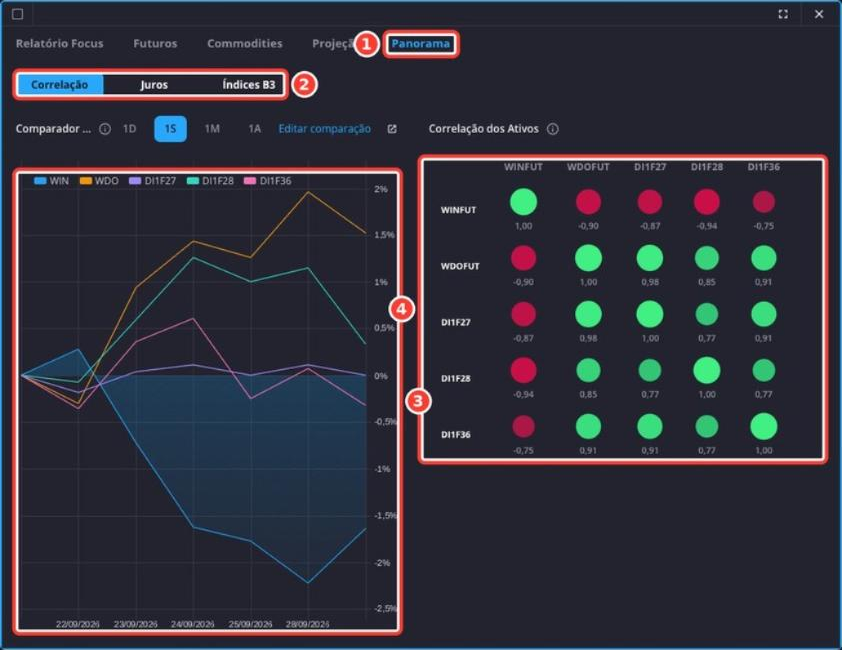Set comparison period to 1A
The image size is (842, 650).
coord(254,129)
